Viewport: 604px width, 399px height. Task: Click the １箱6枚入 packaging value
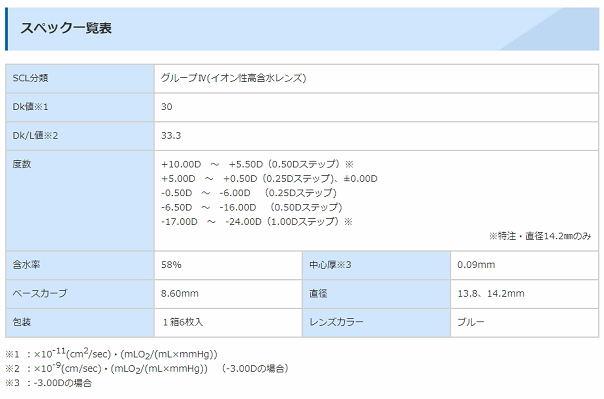182,322
